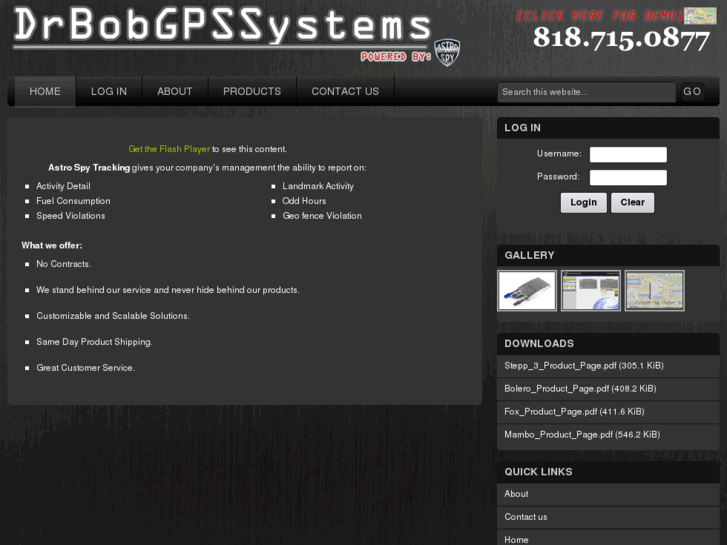Screen dimensions: 727x545
Task: Click the Fuel Consumption list item
Action: point(73,201)
